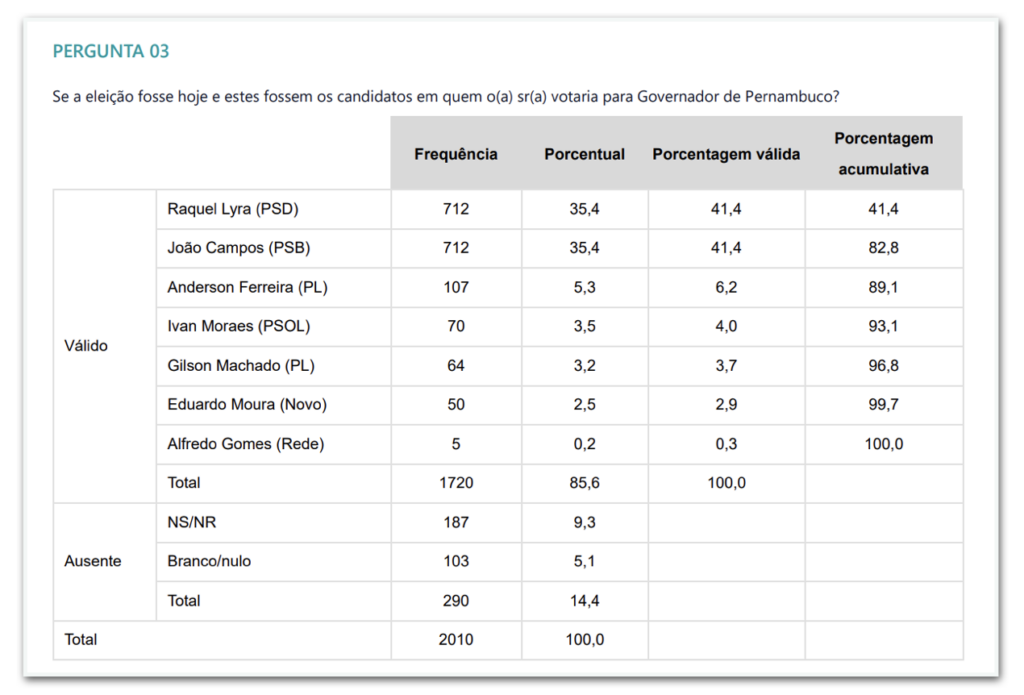Select the Ivan Moraes (PSOL) row label
The width and height of the screenshot is (1024, 695).
239,326
